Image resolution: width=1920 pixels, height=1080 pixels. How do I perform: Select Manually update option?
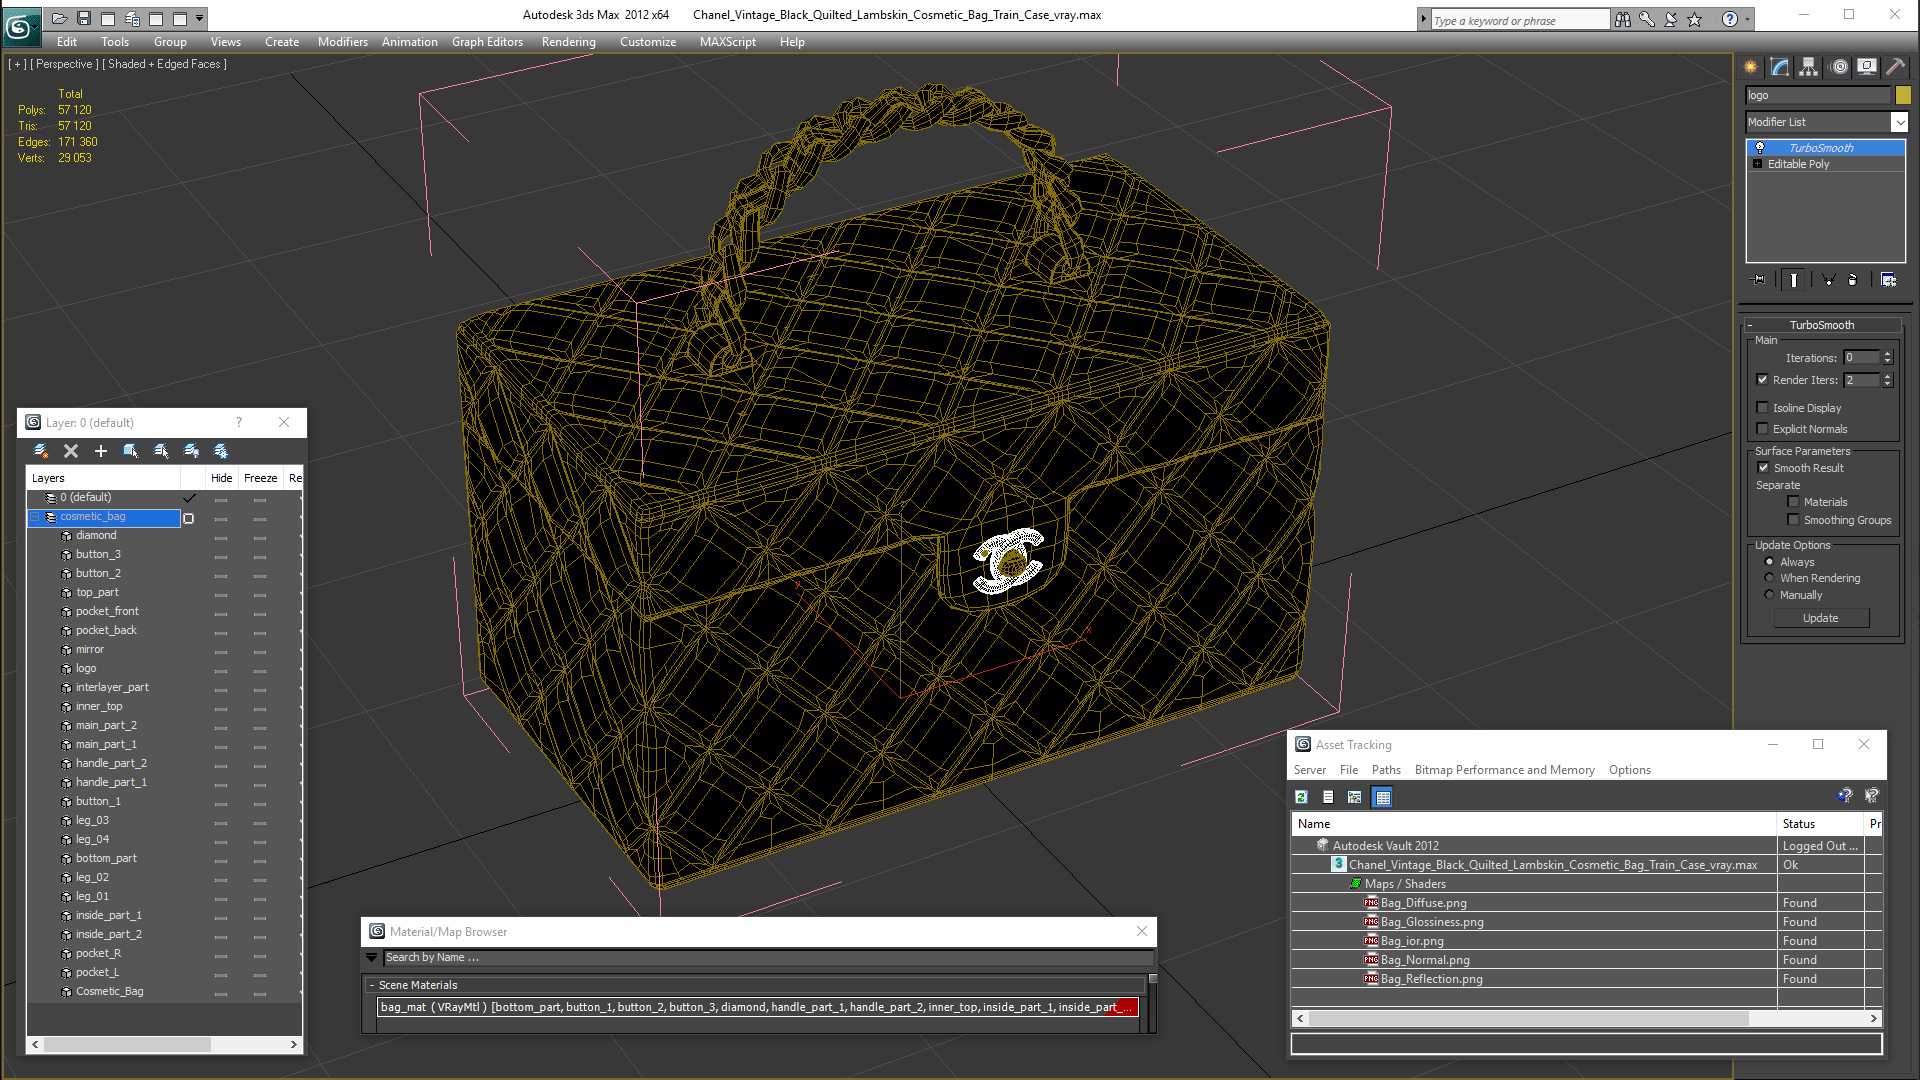tap(1770, 595)
